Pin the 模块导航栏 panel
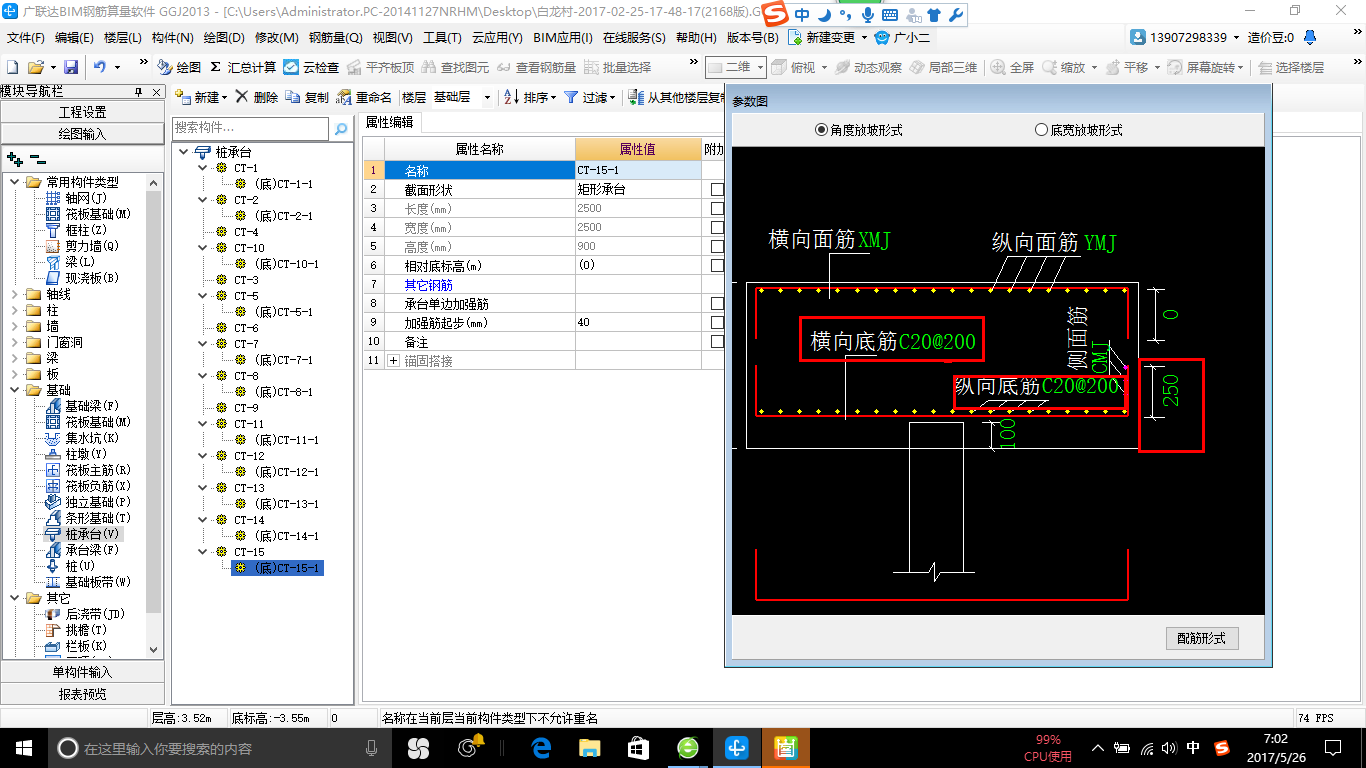1366x768 pixels. tap(139, 91)
